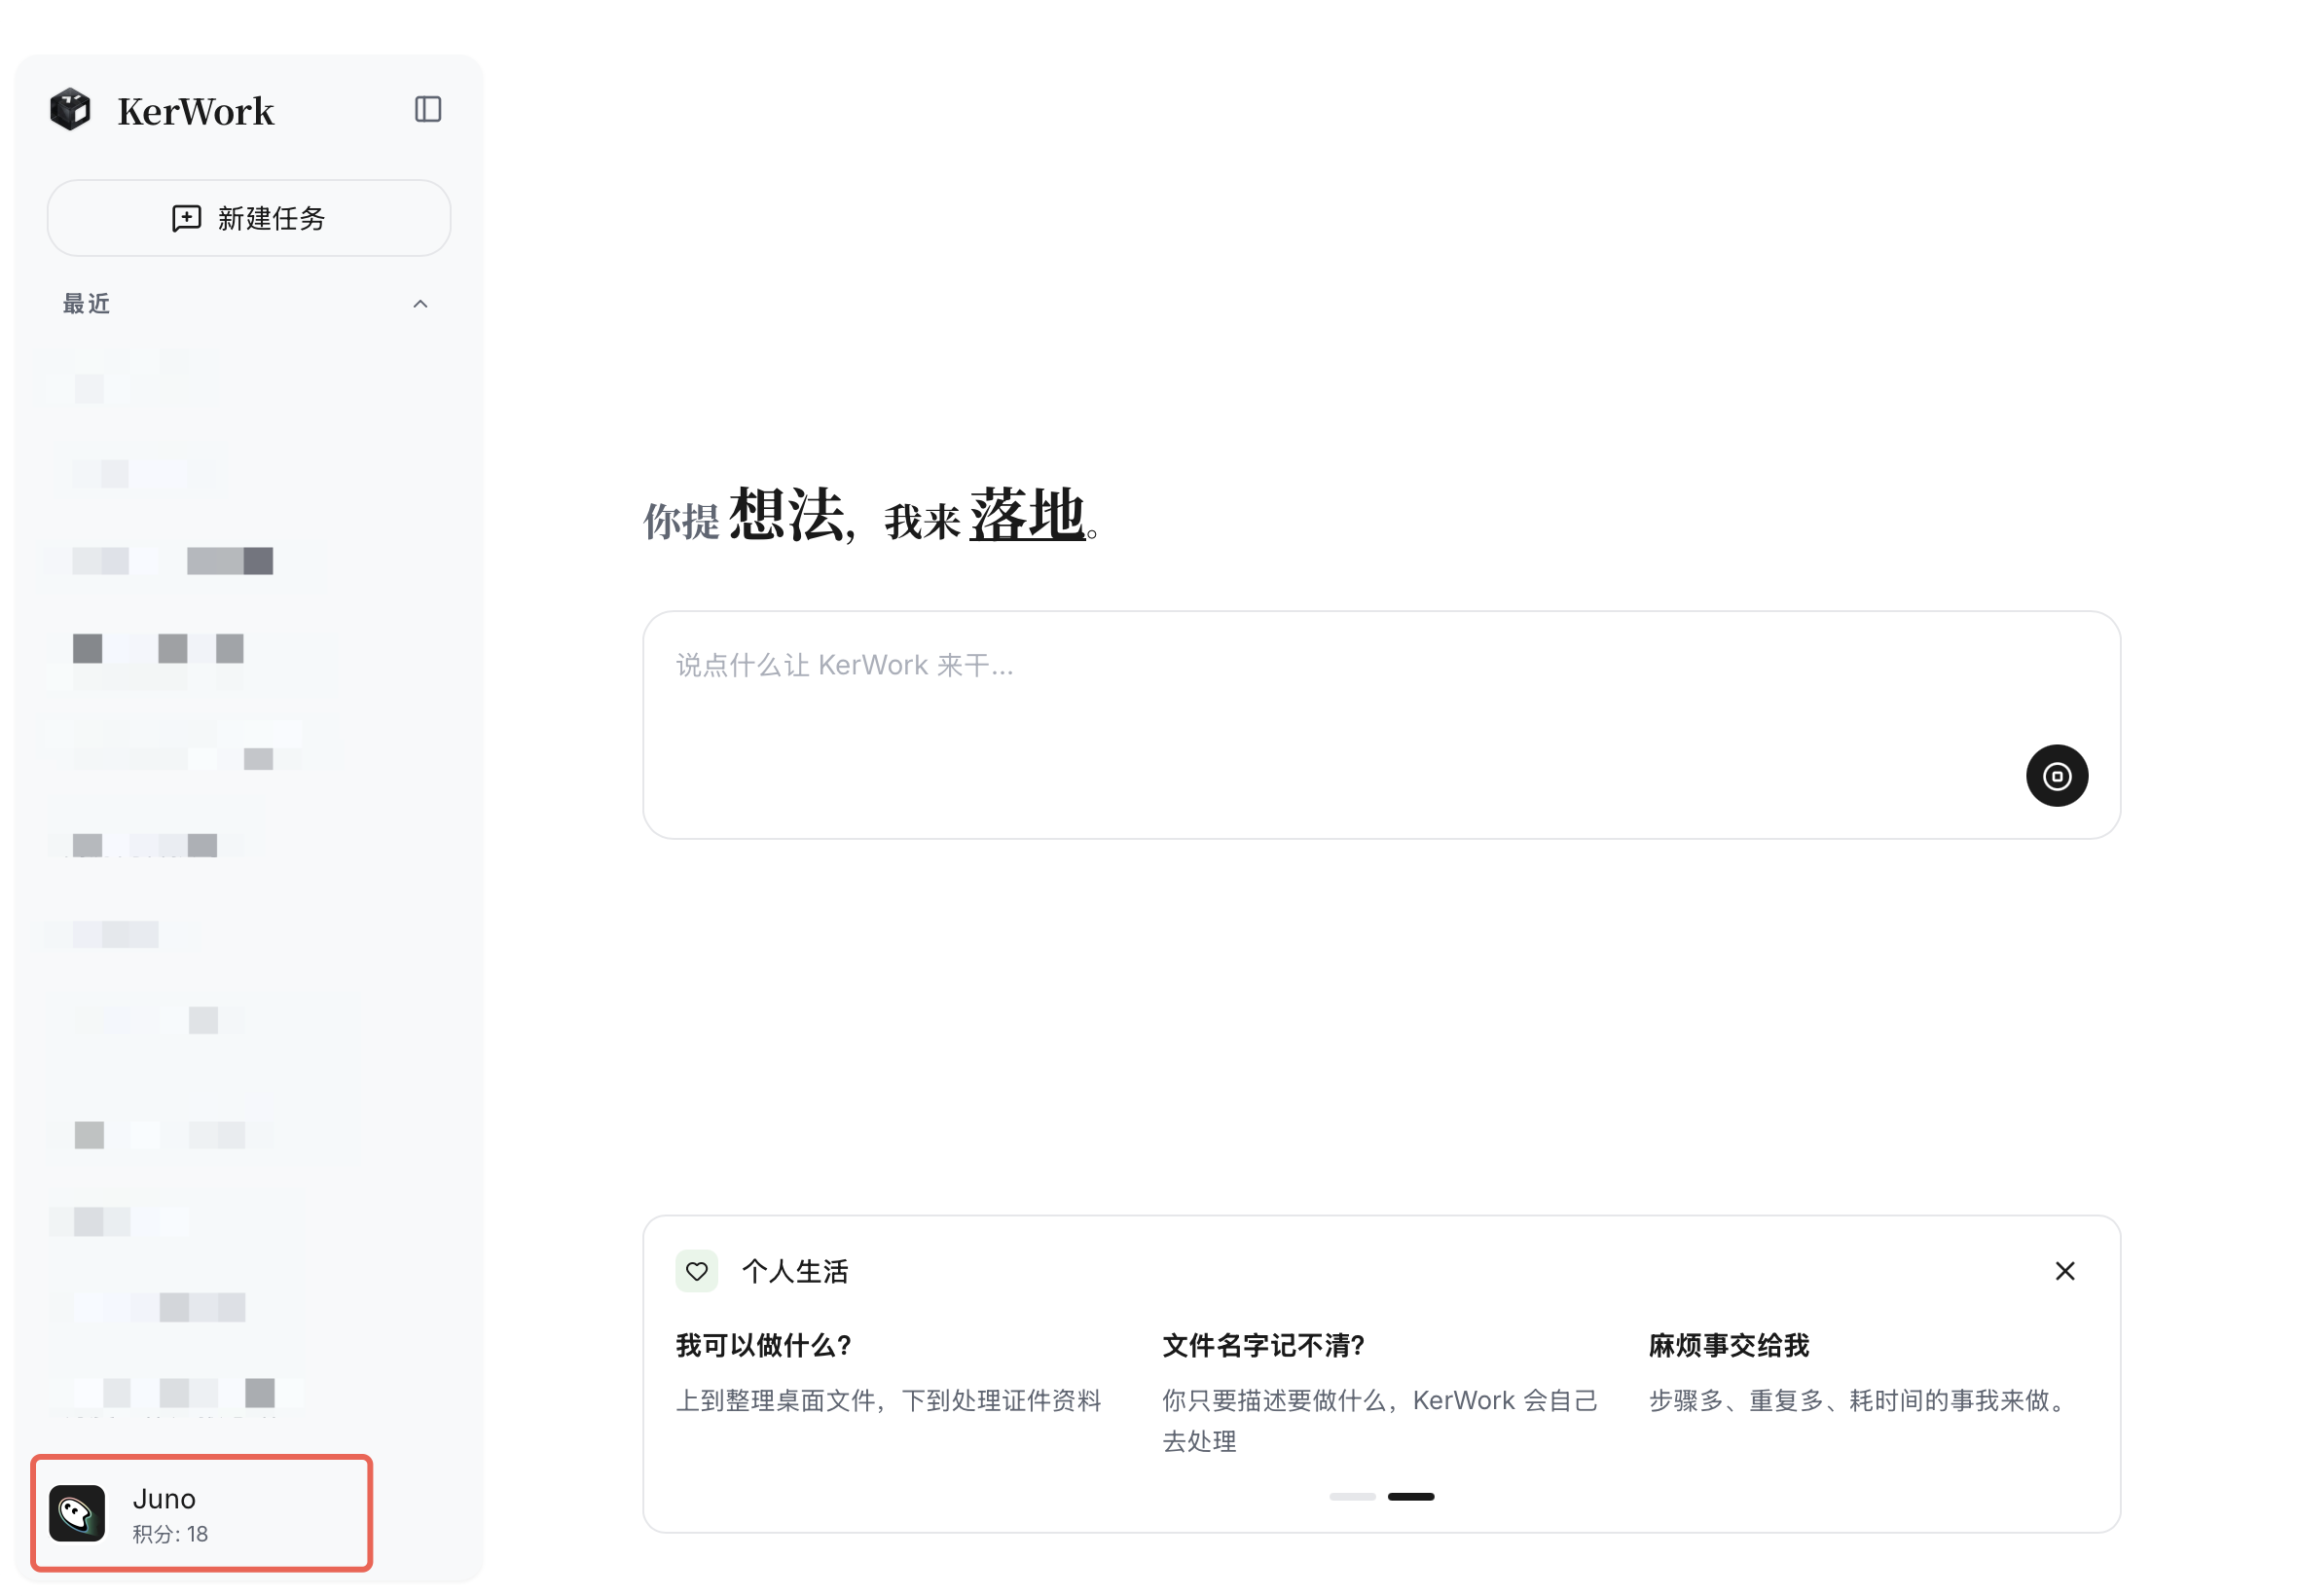Image resolution: width=2297 pixels, height=1596 pixels.
Task: Collapse the 最近 section with the chevron
Action: [x=421, y=303]
